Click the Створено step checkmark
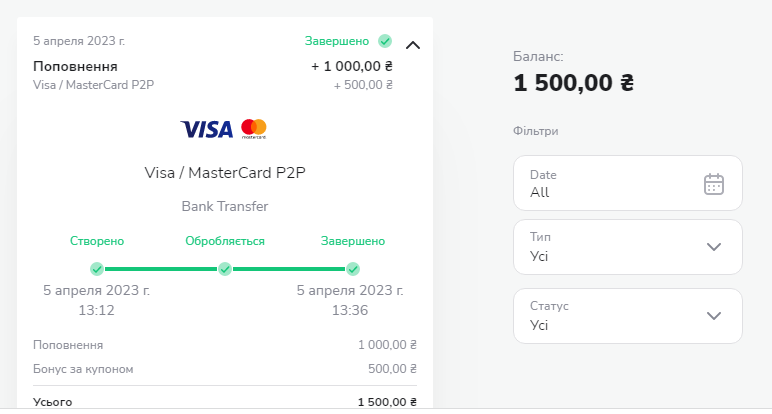772x414 pixels. coord(97,268)
